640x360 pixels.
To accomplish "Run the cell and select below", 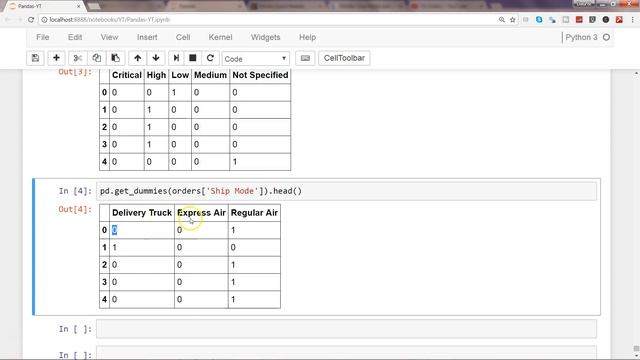I will tap(176, 58).
